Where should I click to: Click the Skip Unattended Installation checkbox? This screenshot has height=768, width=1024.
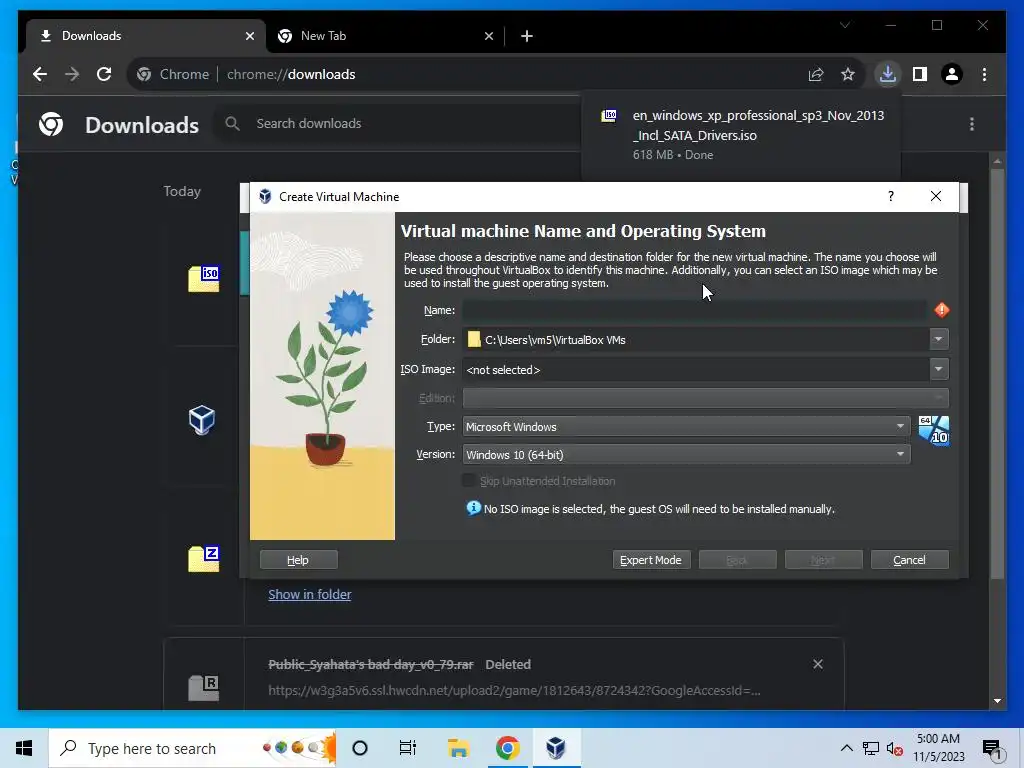(468, 481)
